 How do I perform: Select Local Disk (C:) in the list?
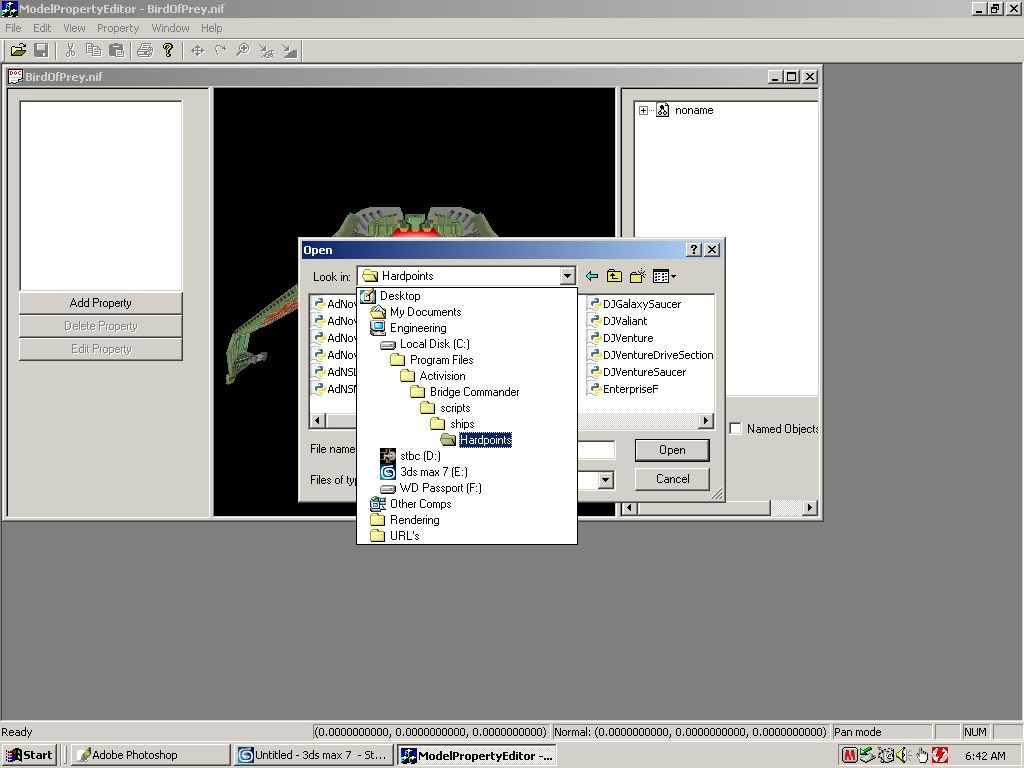point(434,344)
